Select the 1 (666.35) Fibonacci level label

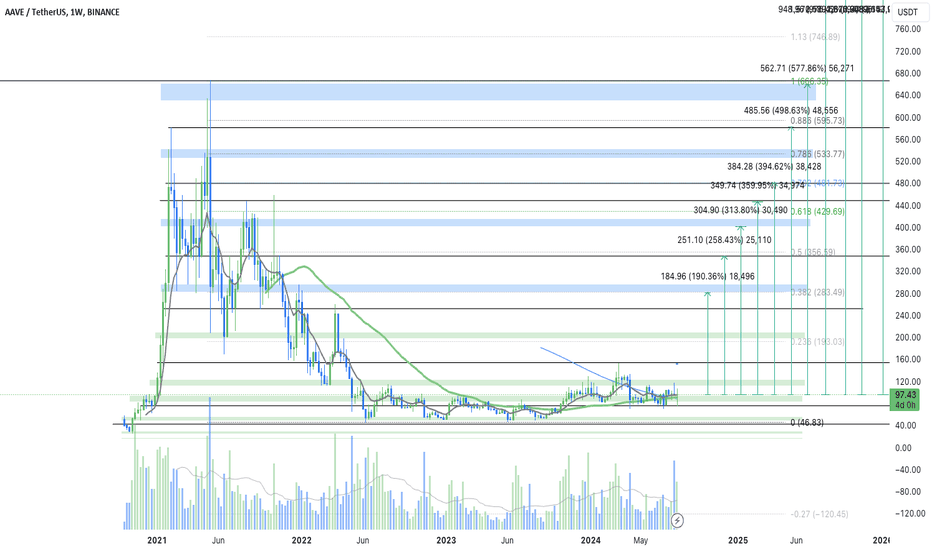(810, 81)
